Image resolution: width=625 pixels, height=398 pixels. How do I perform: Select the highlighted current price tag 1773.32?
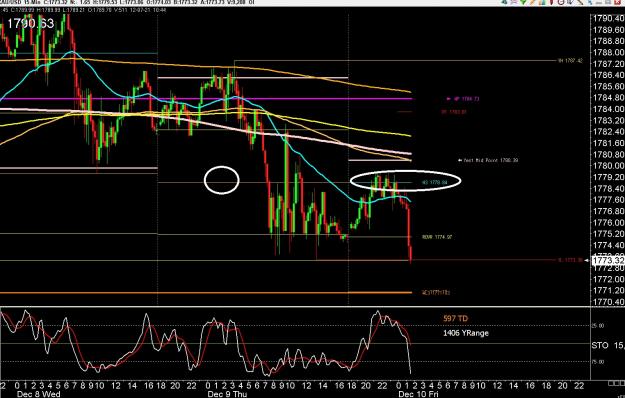[x=608, y=260]
